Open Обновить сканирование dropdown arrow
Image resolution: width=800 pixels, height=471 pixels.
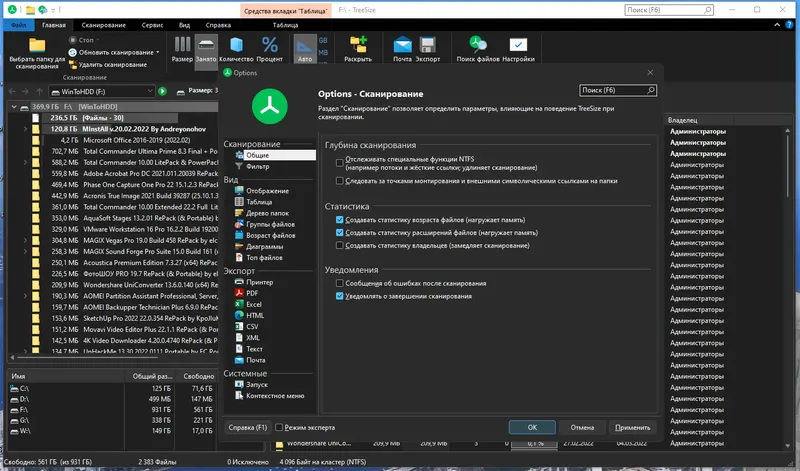(158, 53)
